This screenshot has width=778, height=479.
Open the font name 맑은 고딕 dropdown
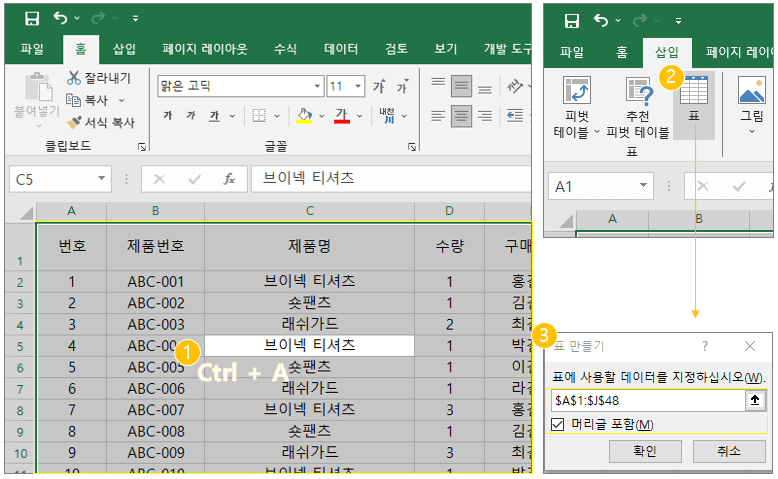click(x=317, y=86)
